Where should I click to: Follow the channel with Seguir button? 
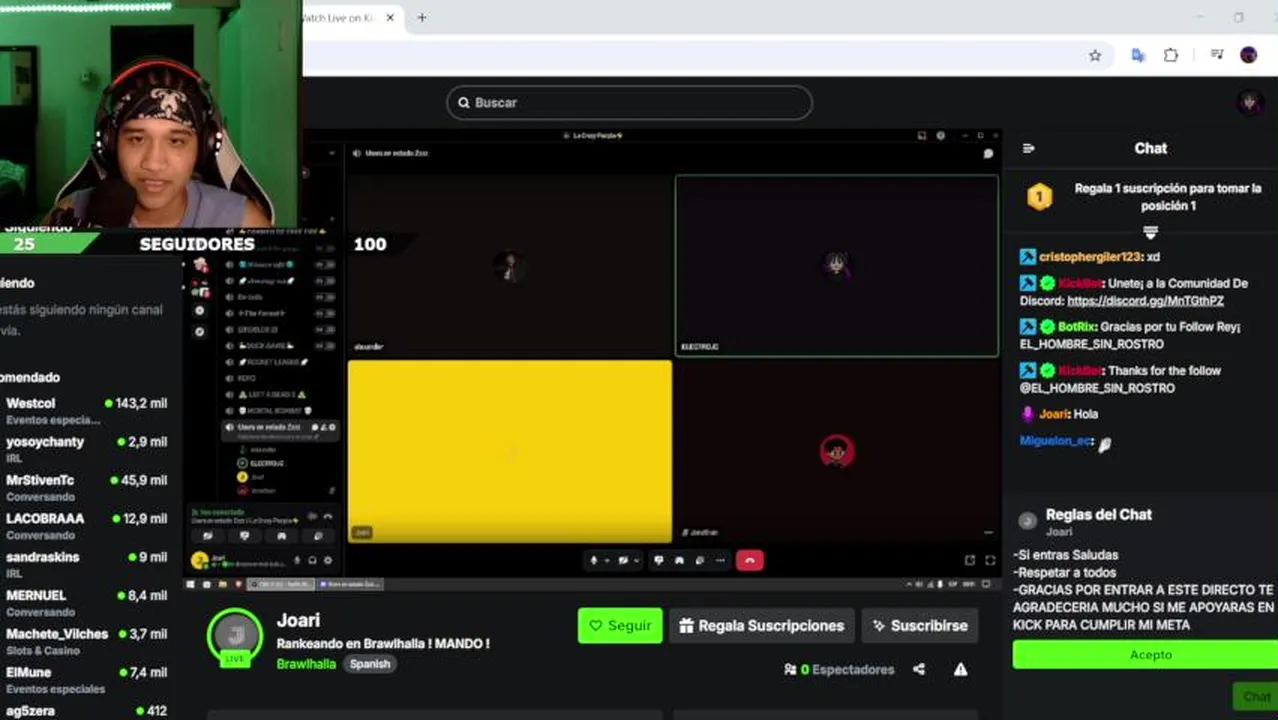click(620, 625)
